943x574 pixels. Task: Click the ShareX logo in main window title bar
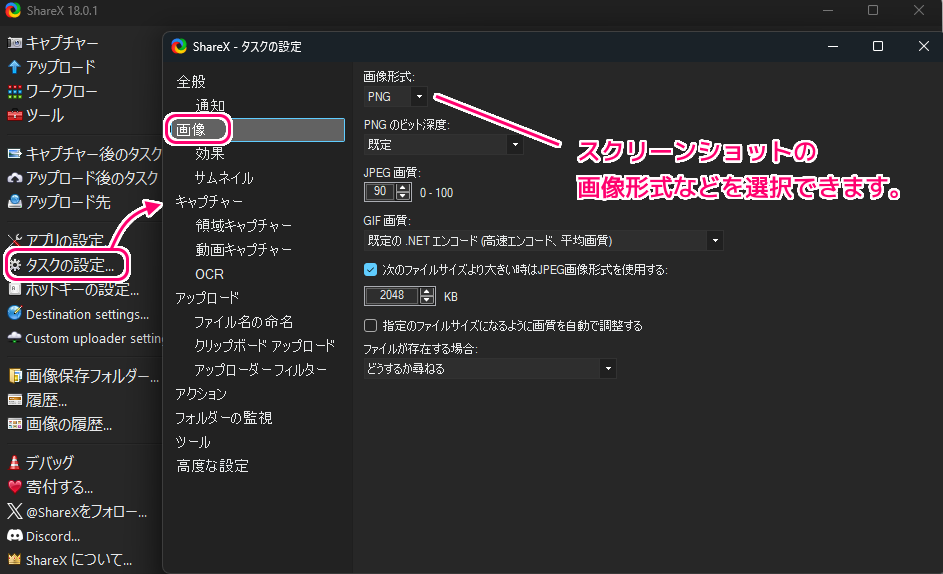tap(13, 10)
